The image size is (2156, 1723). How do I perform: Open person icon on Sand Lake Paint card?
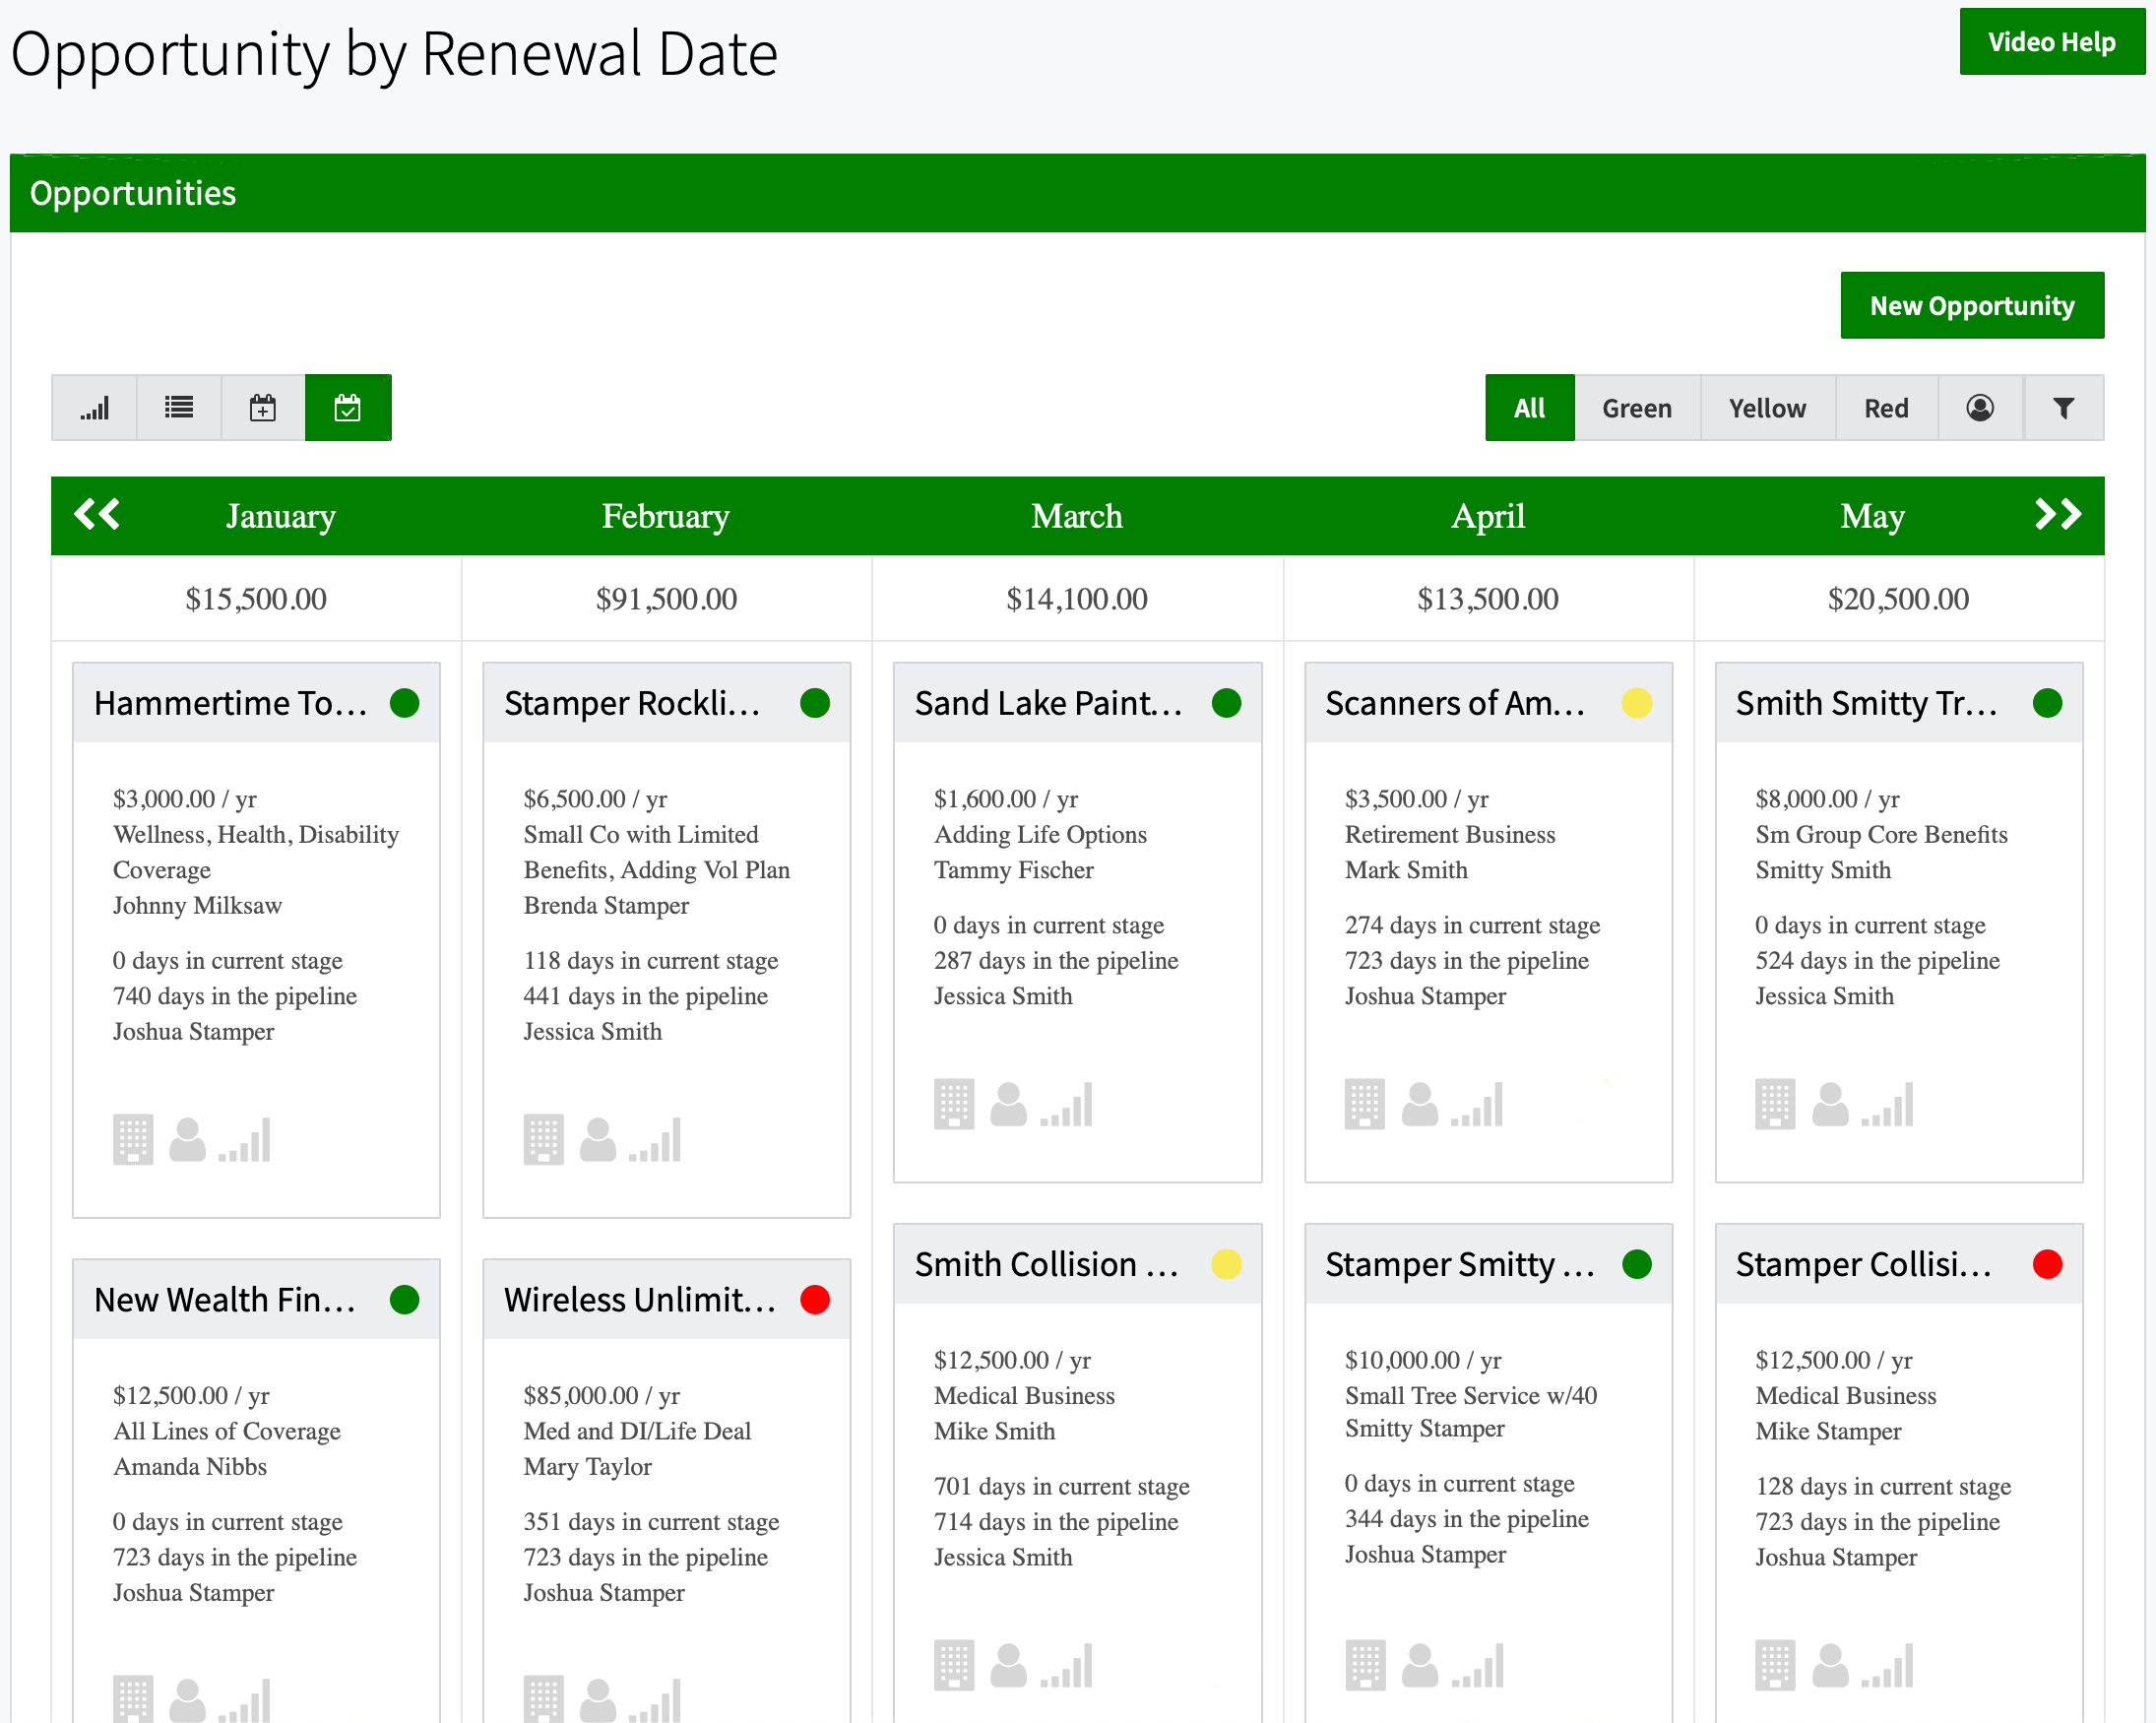click(1009, 1105)
